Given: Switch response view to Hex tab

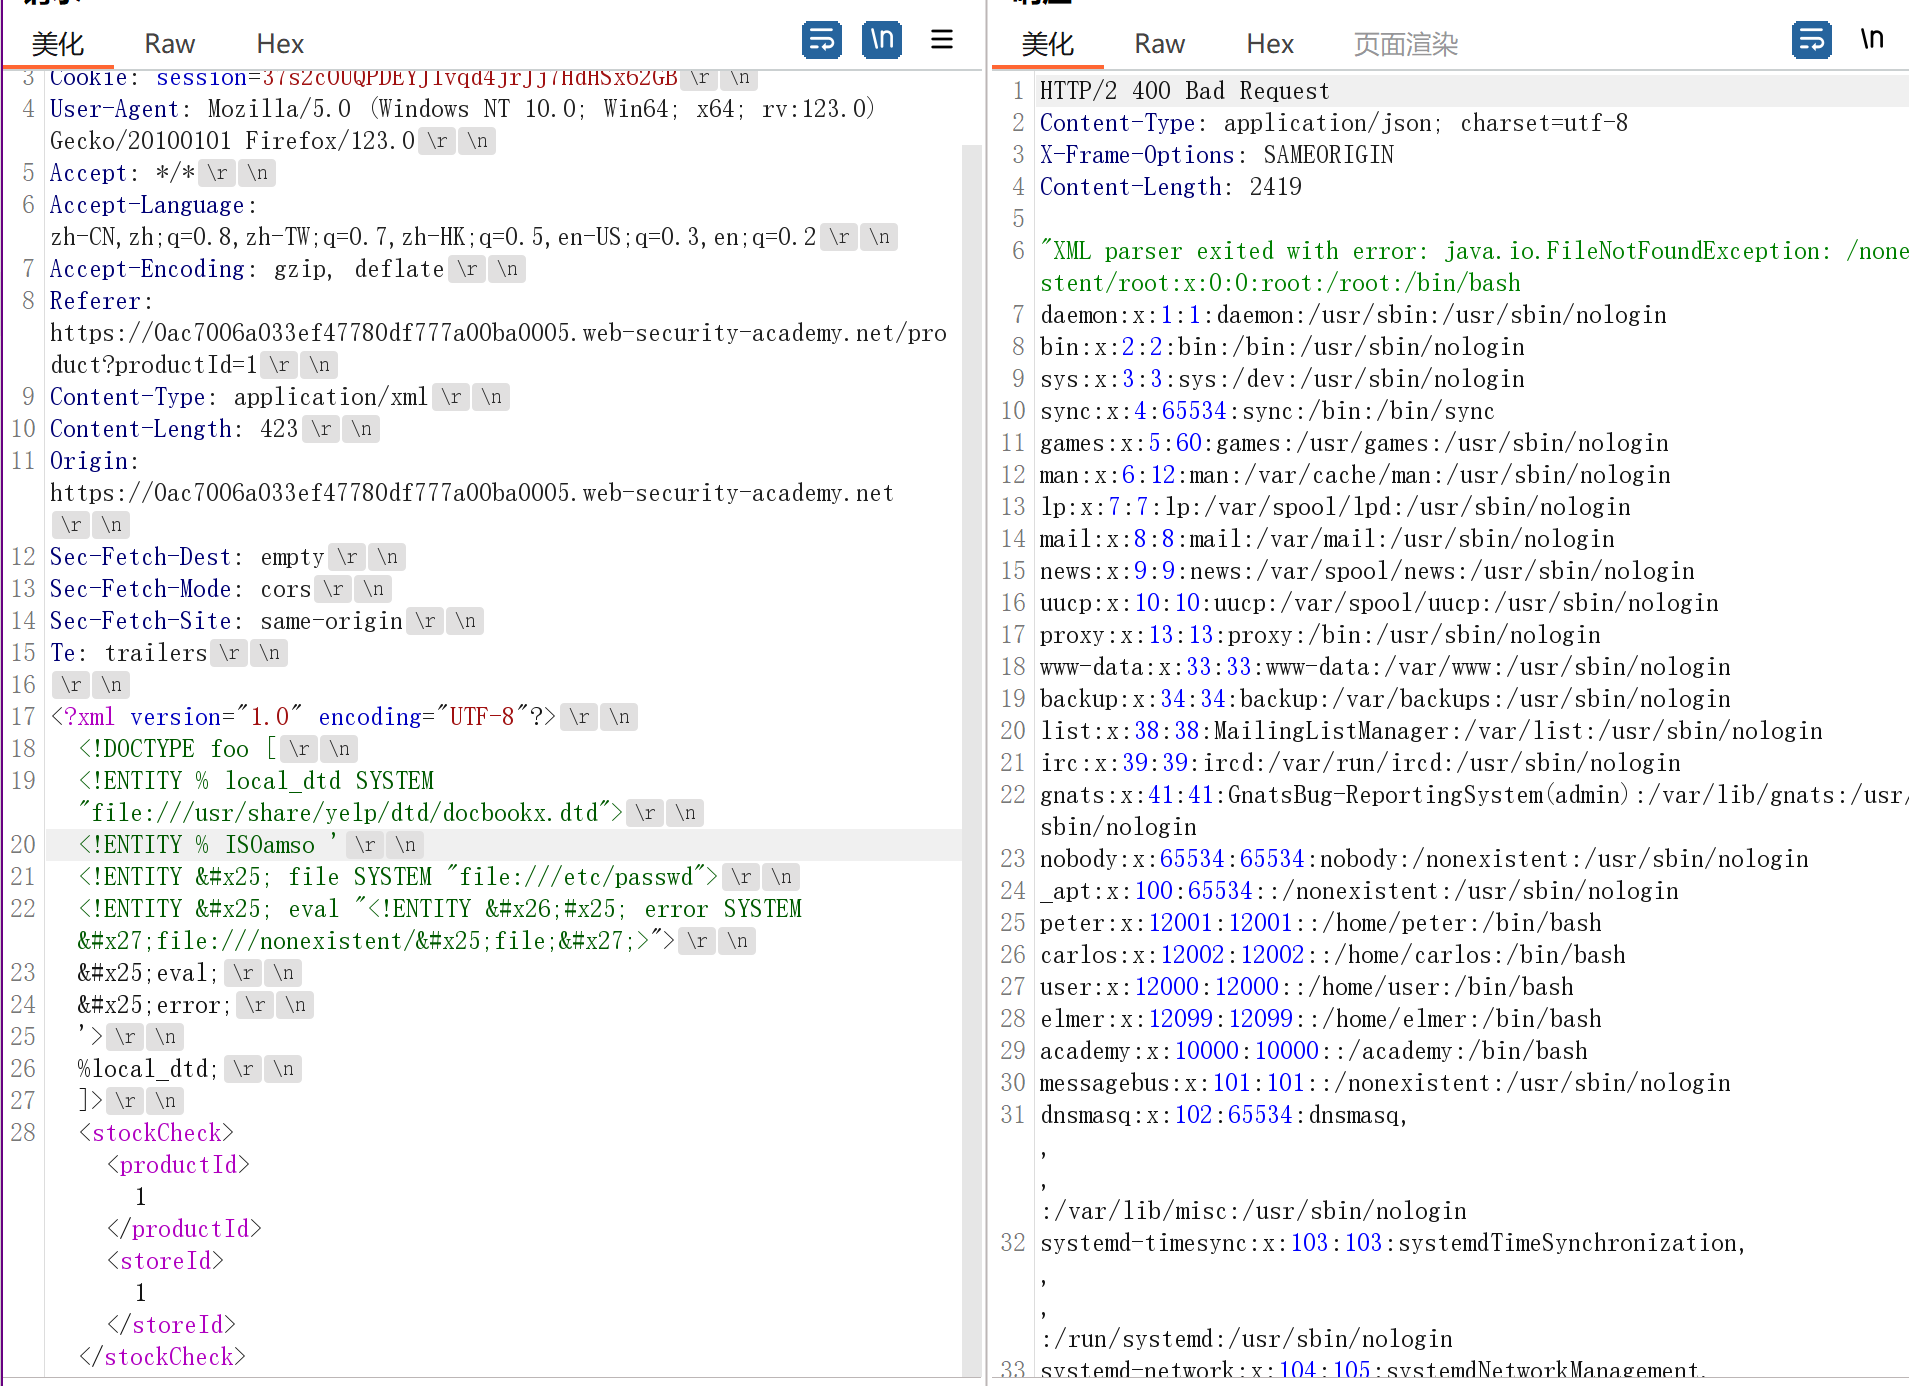Looking at the screenshot, I should pyautogui.click(x=1270, y=44).
